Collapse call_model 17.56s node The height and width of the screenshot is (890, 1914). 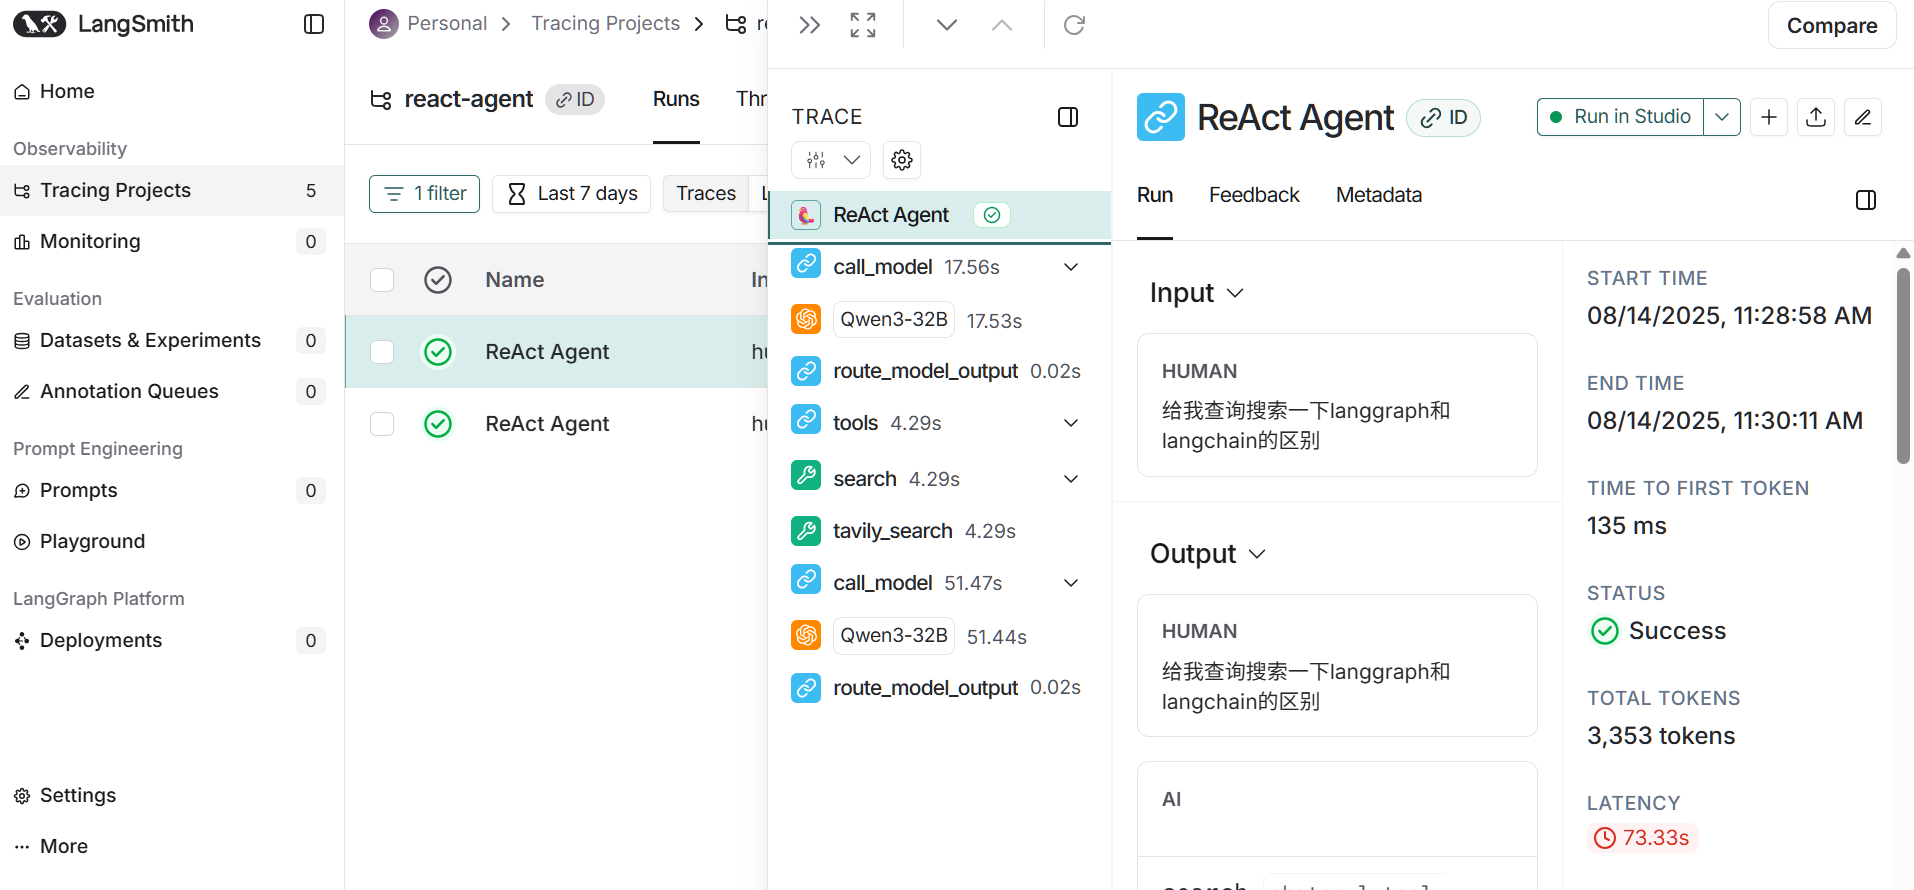[1071, 267]
